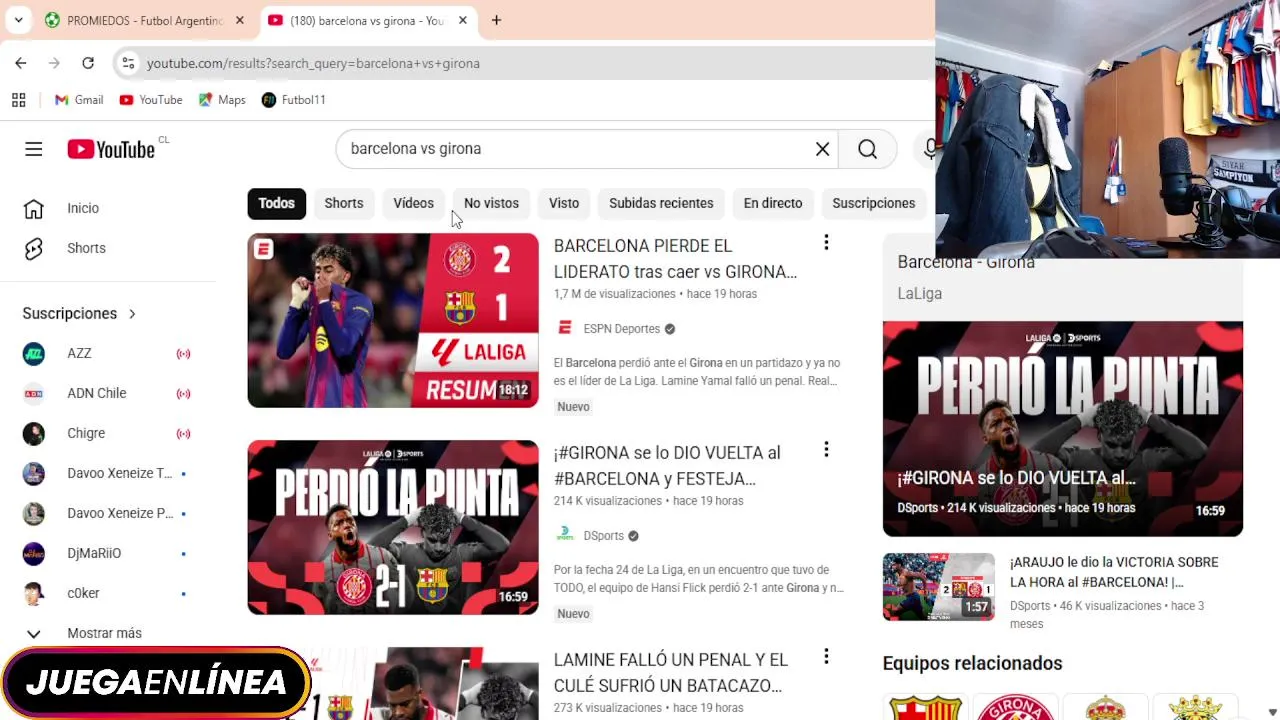The height and width of the screenshot is (720, 1280).
Task: Open ESPN Deportes channel name
Action: (622, 329)
